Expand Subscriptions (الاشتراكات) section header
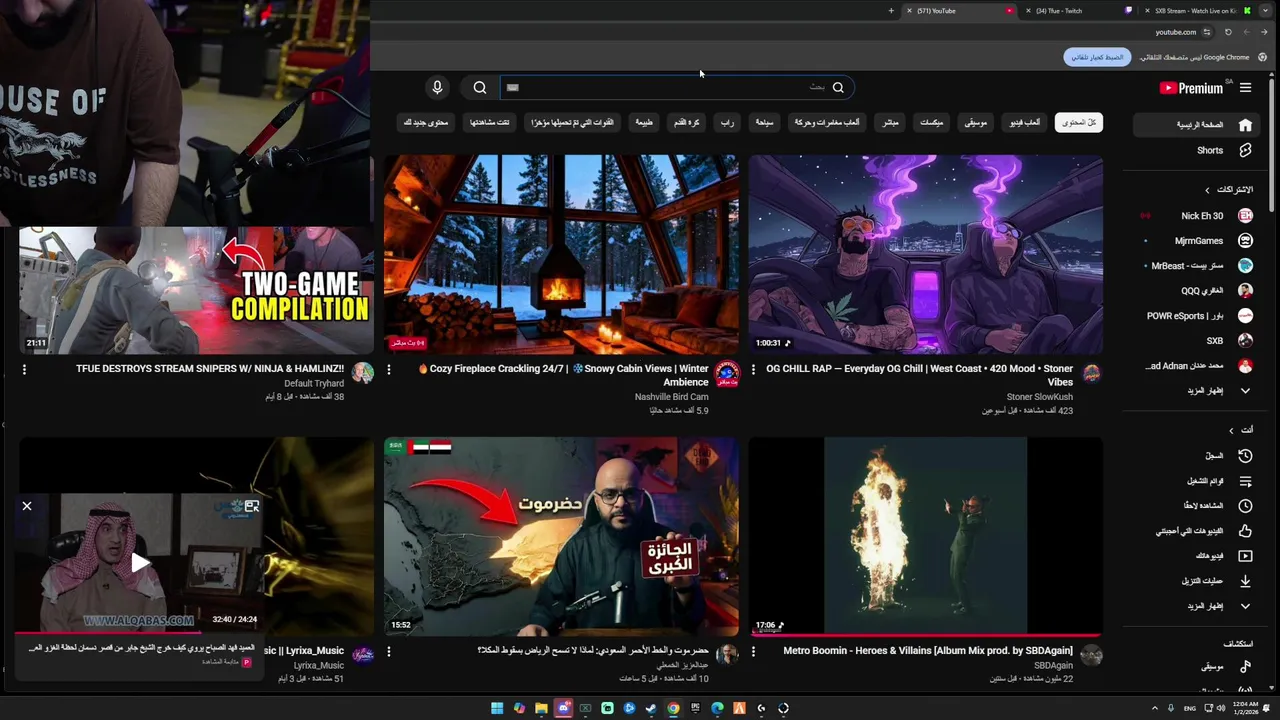The image size is (1280, 720). pos(1228,189)
